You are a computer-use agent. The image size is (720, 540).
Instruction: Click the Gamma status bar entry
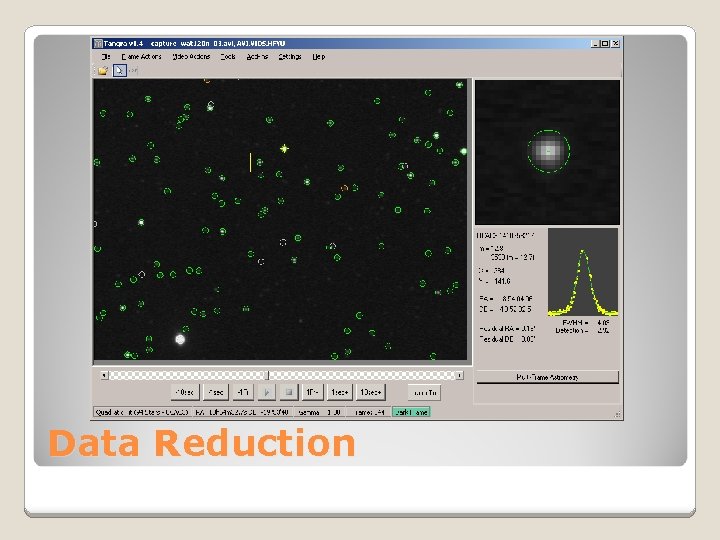click(319, 412)
